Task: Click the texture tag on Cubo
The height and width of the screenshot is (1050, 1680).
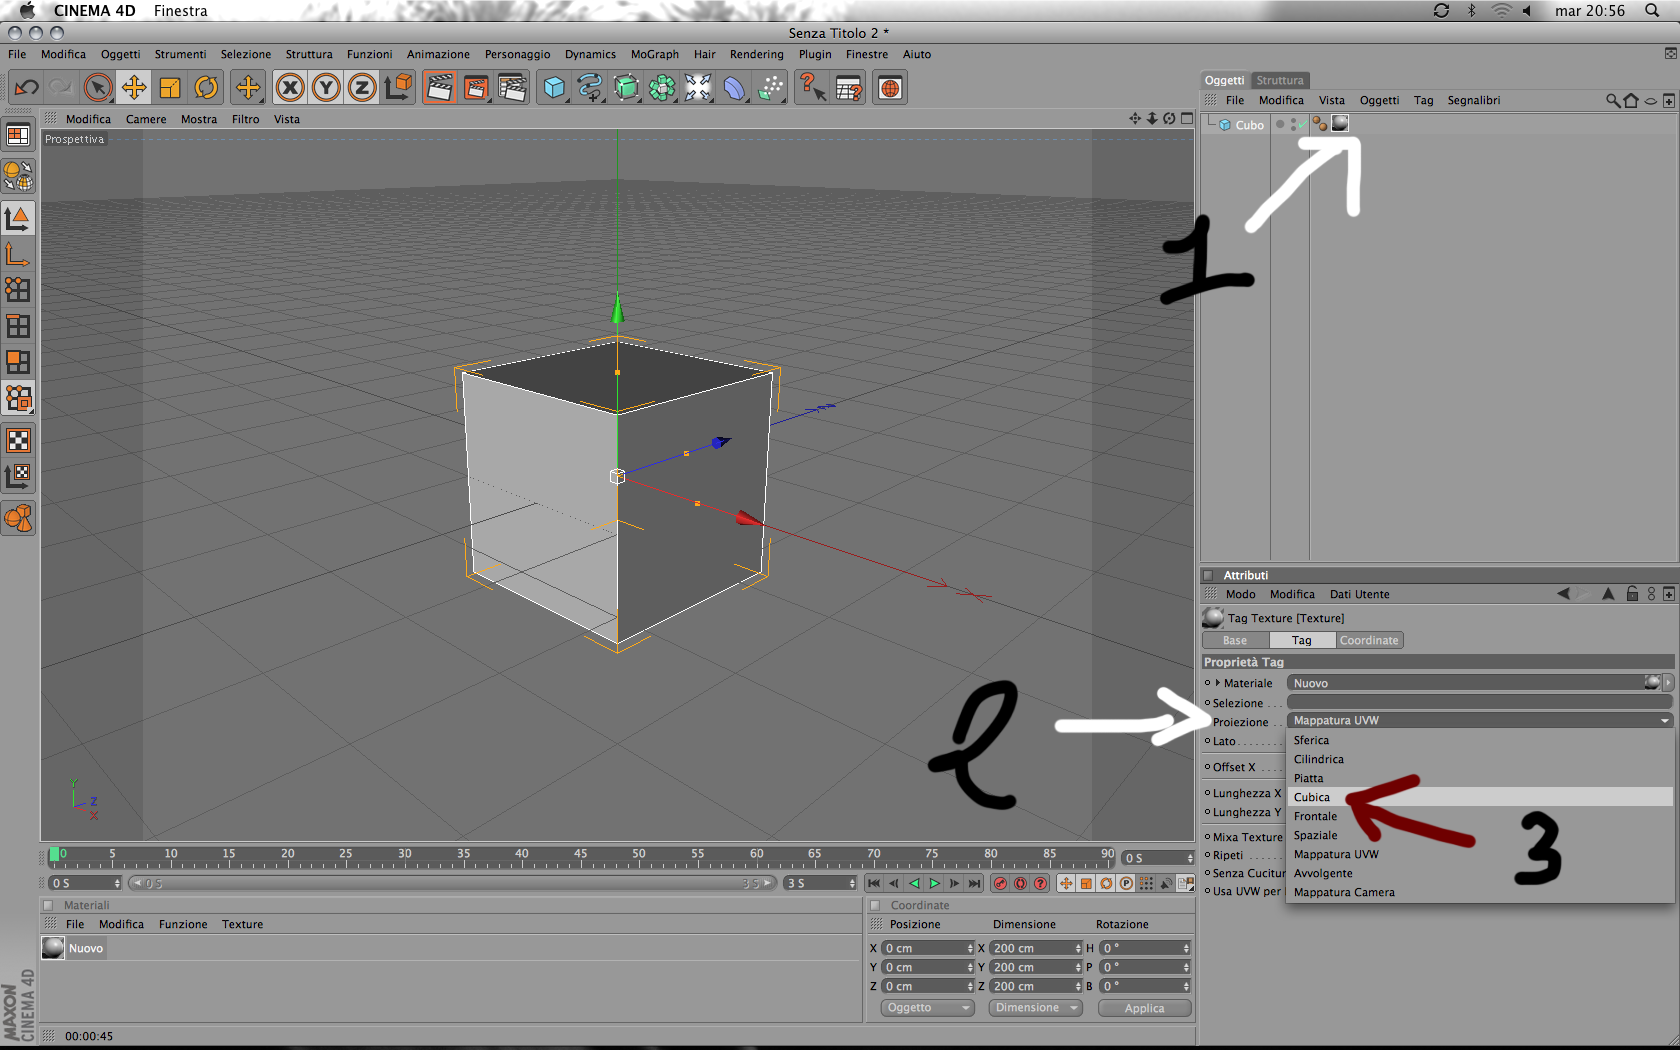Action: (x=1340, y=123)
